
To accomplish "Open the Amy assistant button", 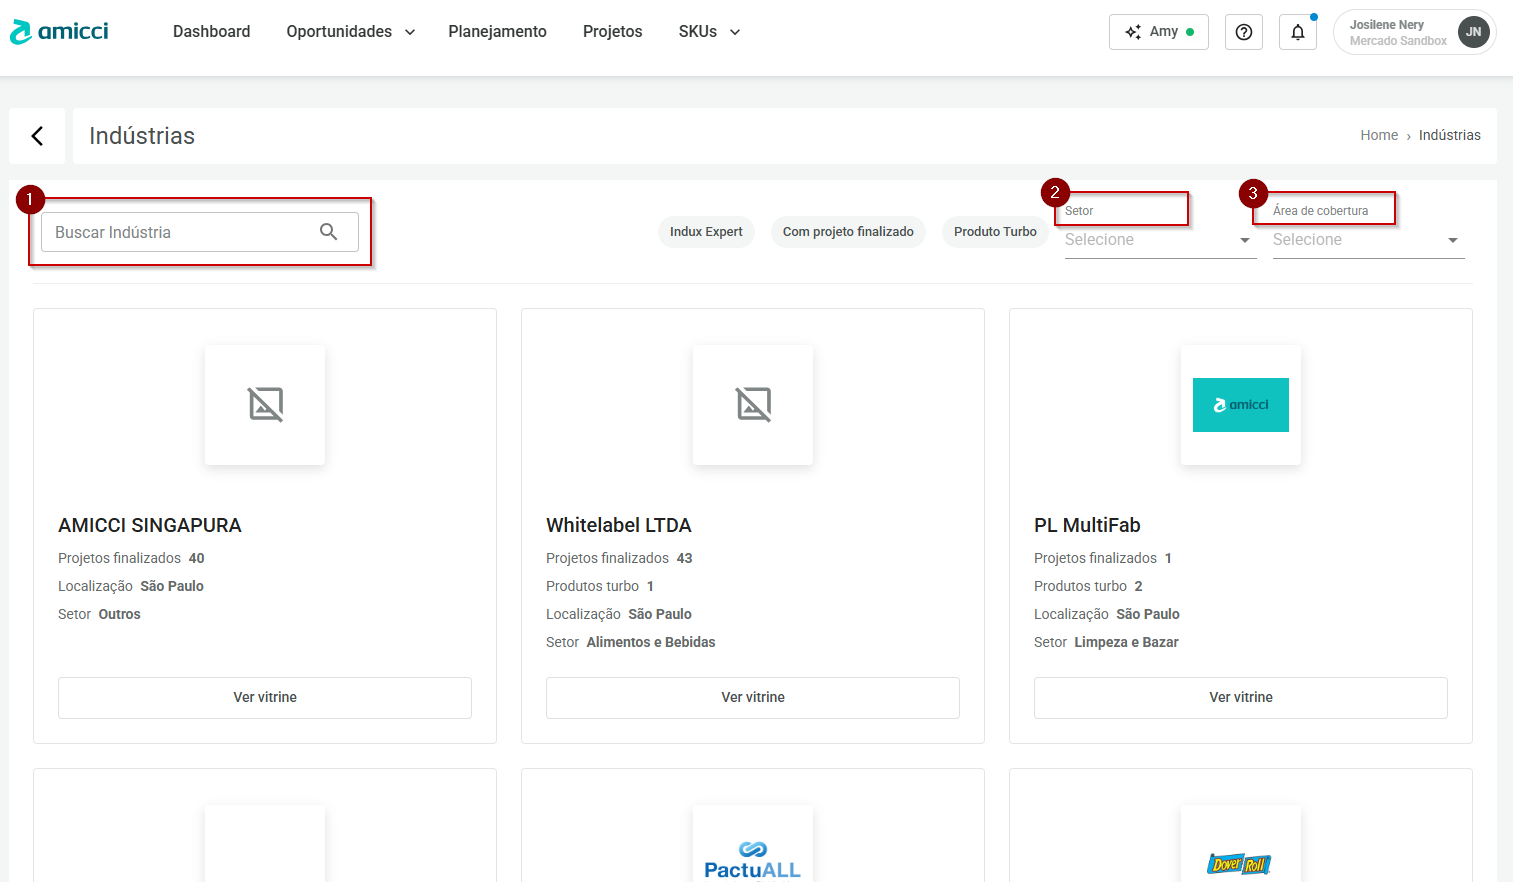I will pos(1158,32).
